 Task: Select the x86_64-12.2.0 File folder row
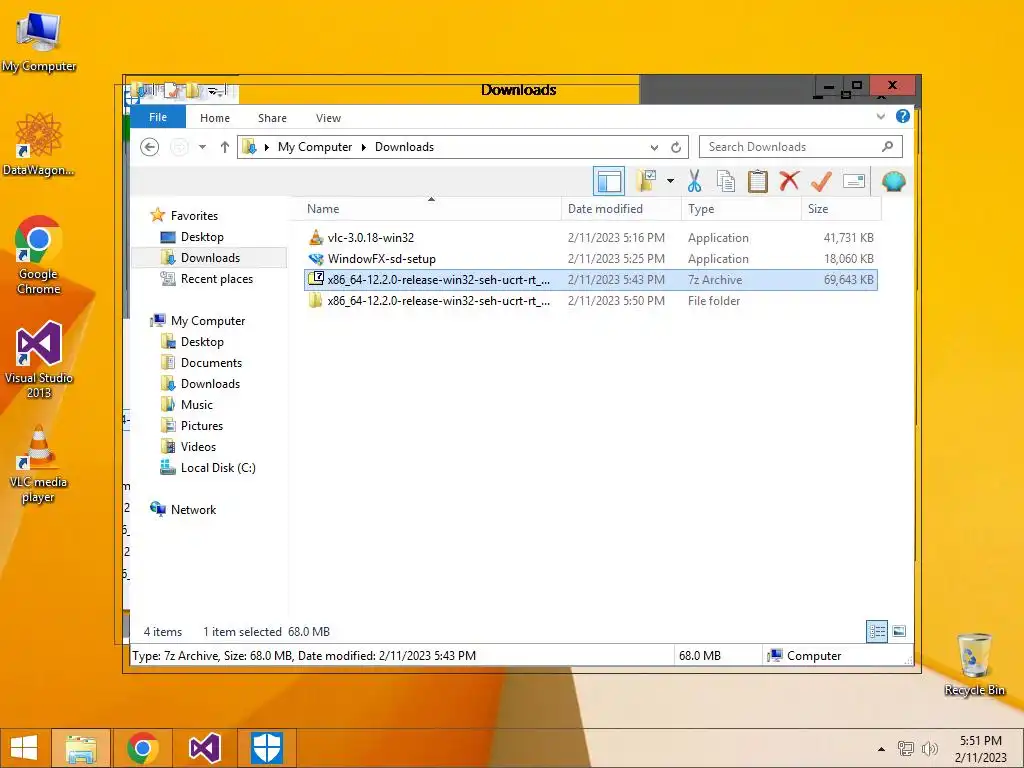point(590,300)
